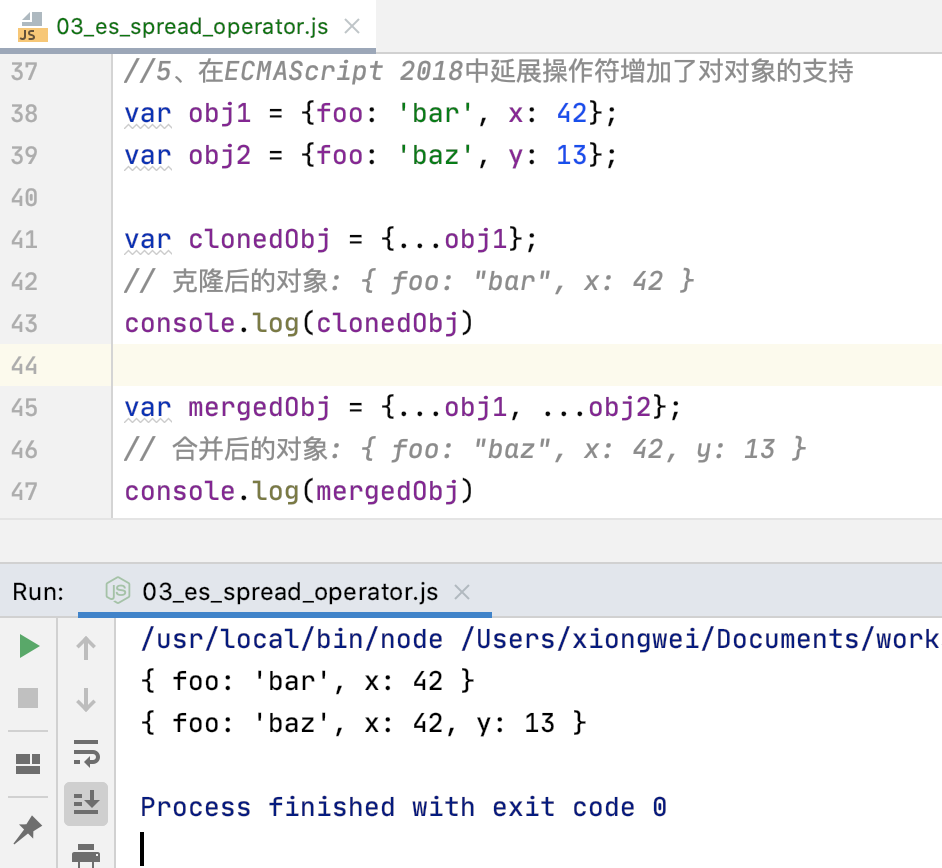Click the /usr/local/bin/node path in console

tap(292, 639)
